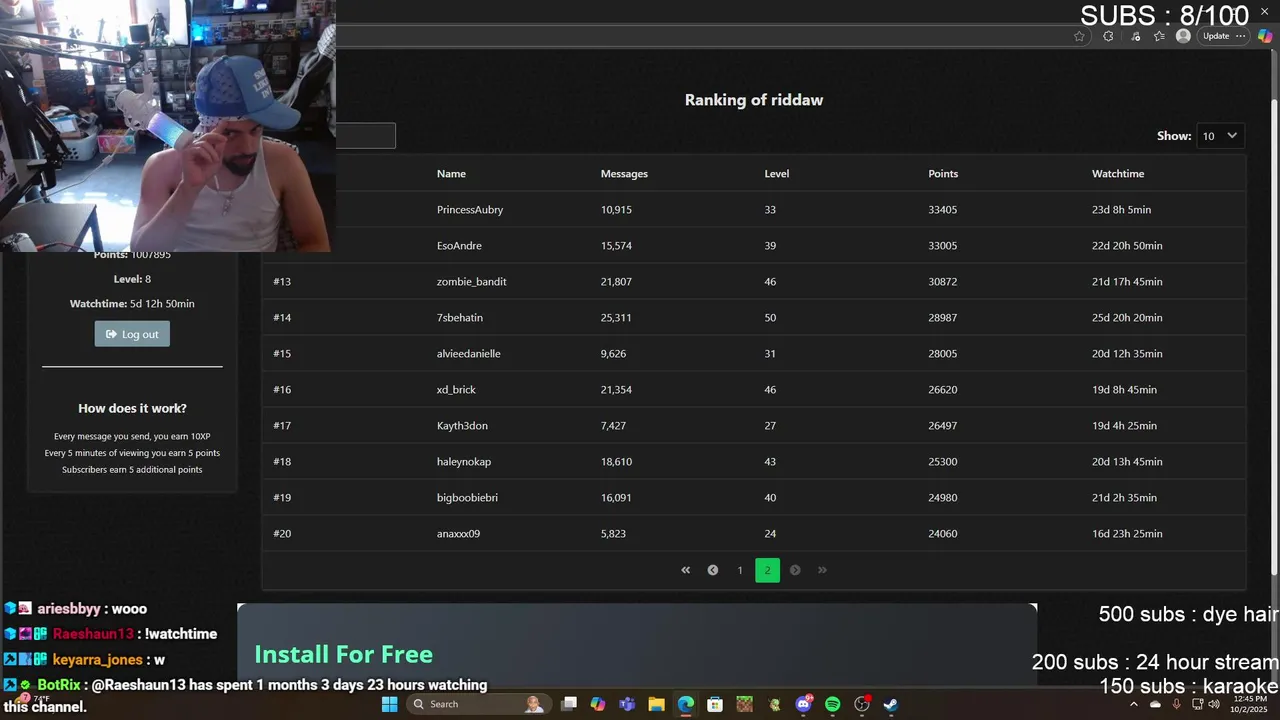Click rank #13 cell

click(282, 282)
